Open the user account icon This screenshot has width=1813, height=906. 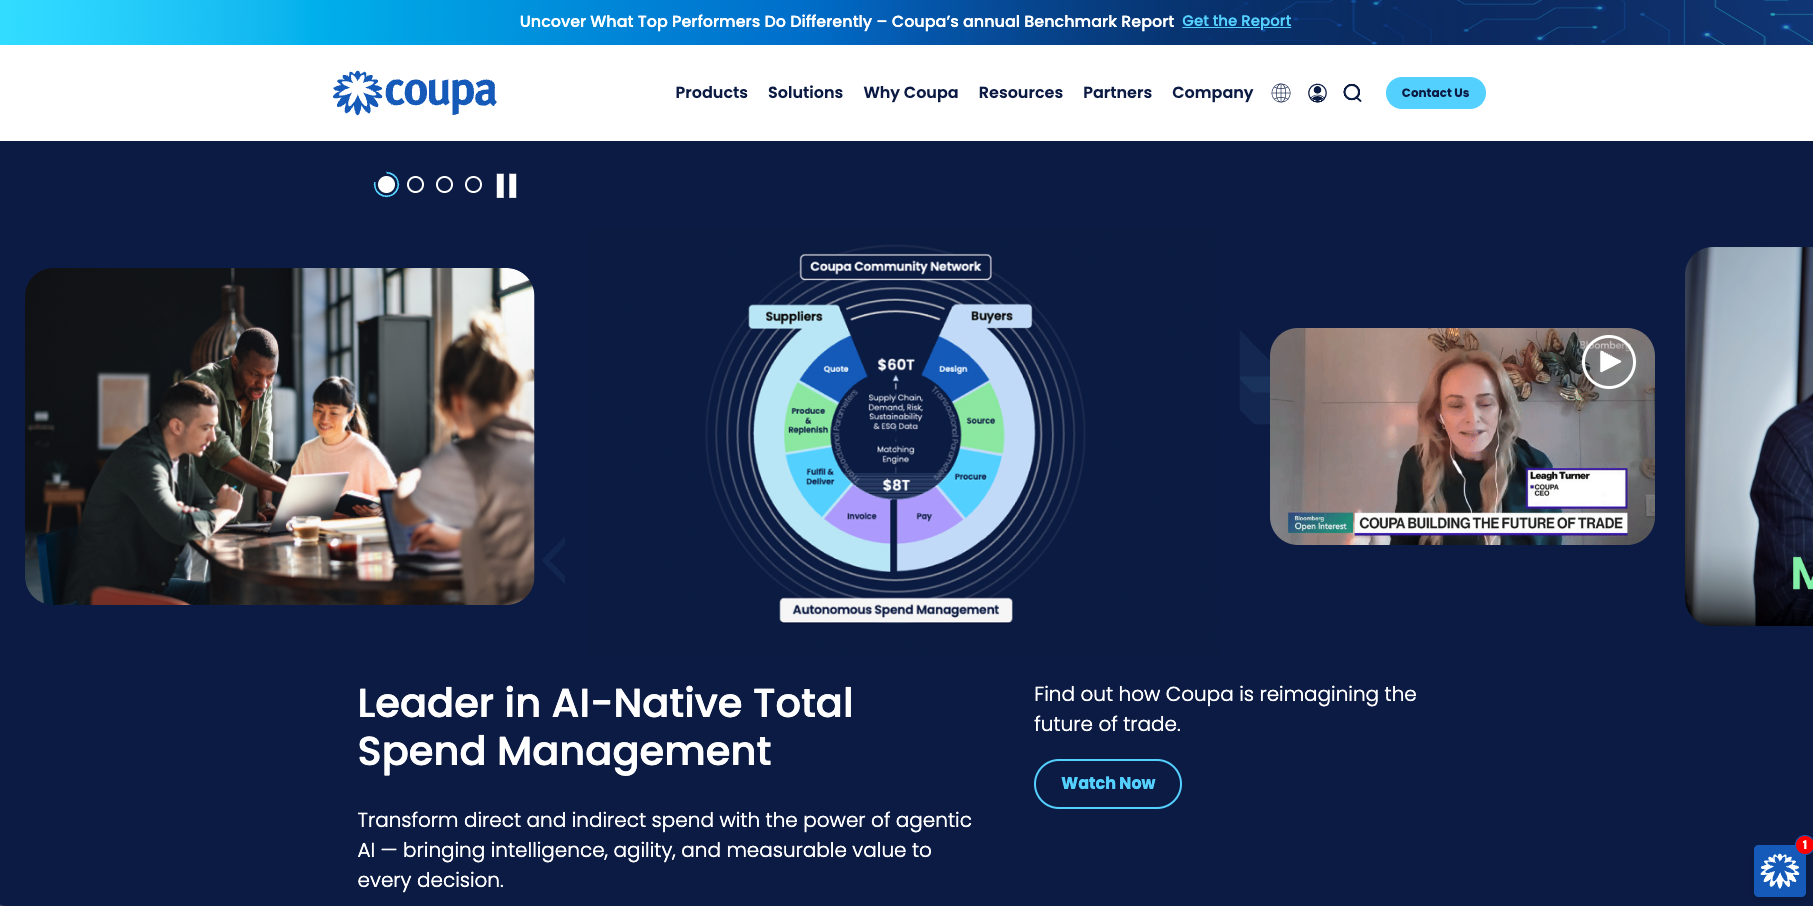click(1318, 93)
